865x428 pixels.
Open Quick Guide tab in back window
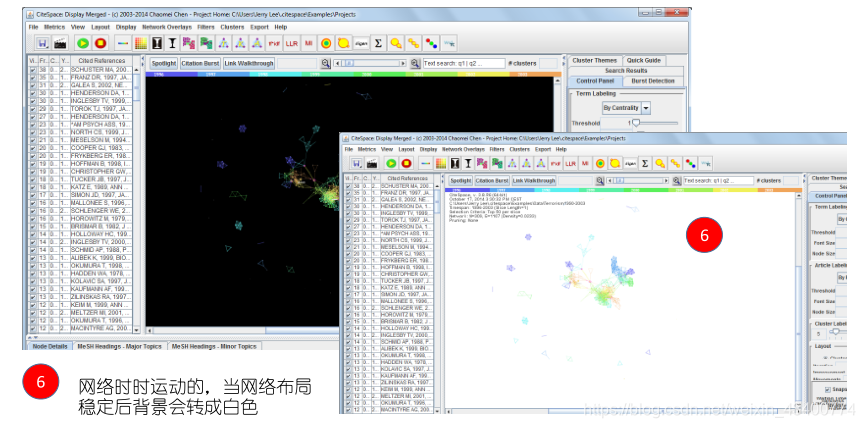click(x=644, y=61)
